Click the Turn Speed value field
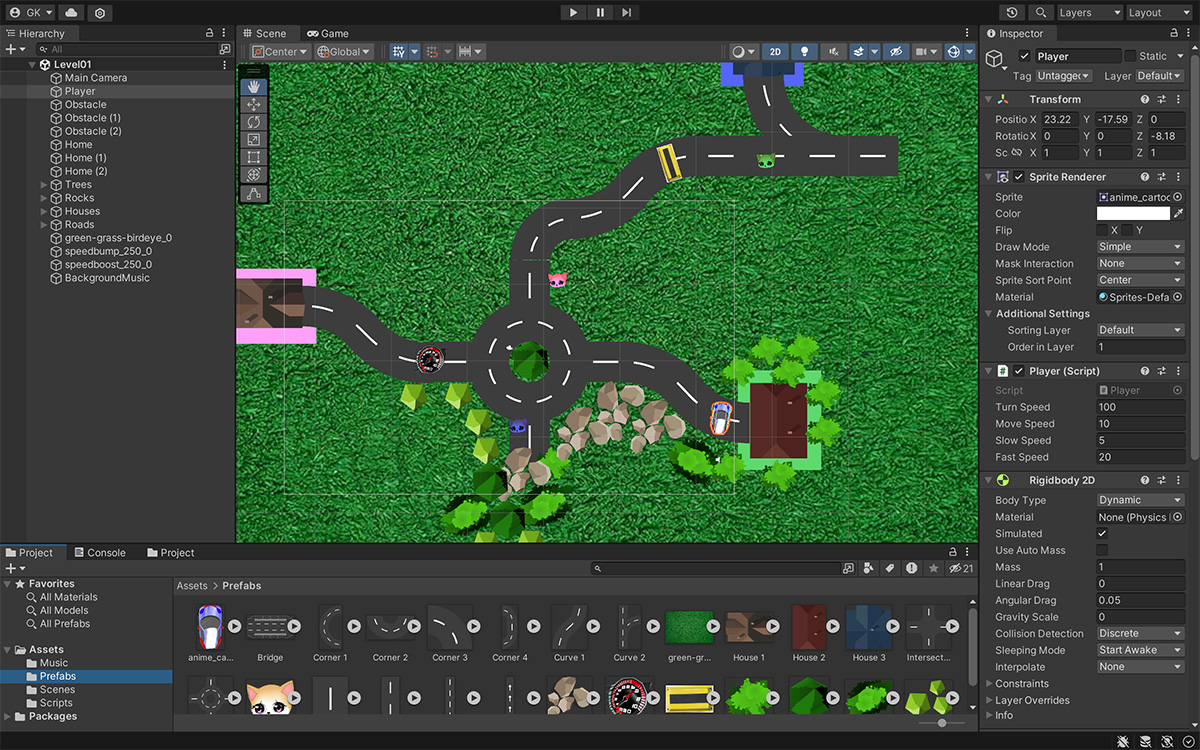This screenshot has height=750, width=1200. coord(1140,407)
